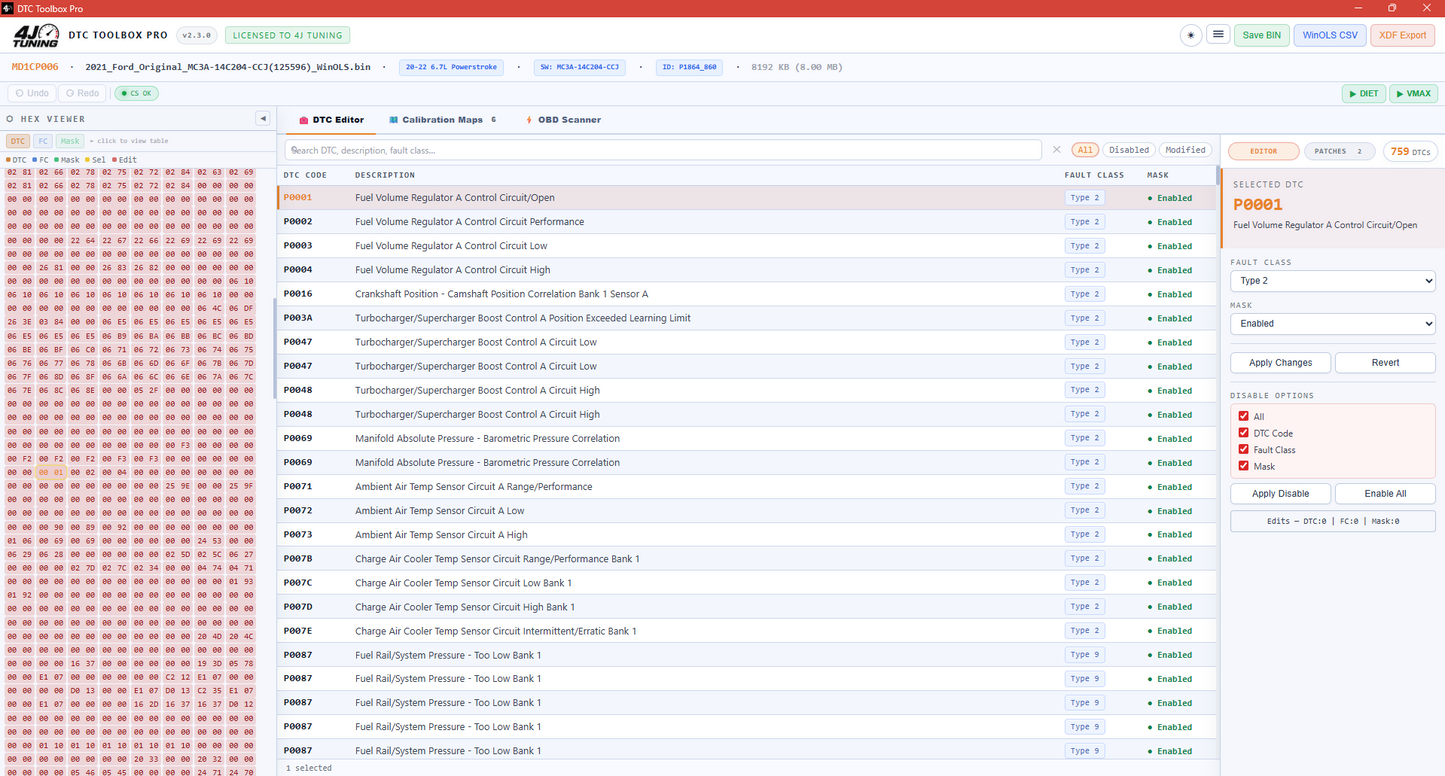Select row P007B Charge Air Cooler

pyautogui.click(x=746, y=559)
